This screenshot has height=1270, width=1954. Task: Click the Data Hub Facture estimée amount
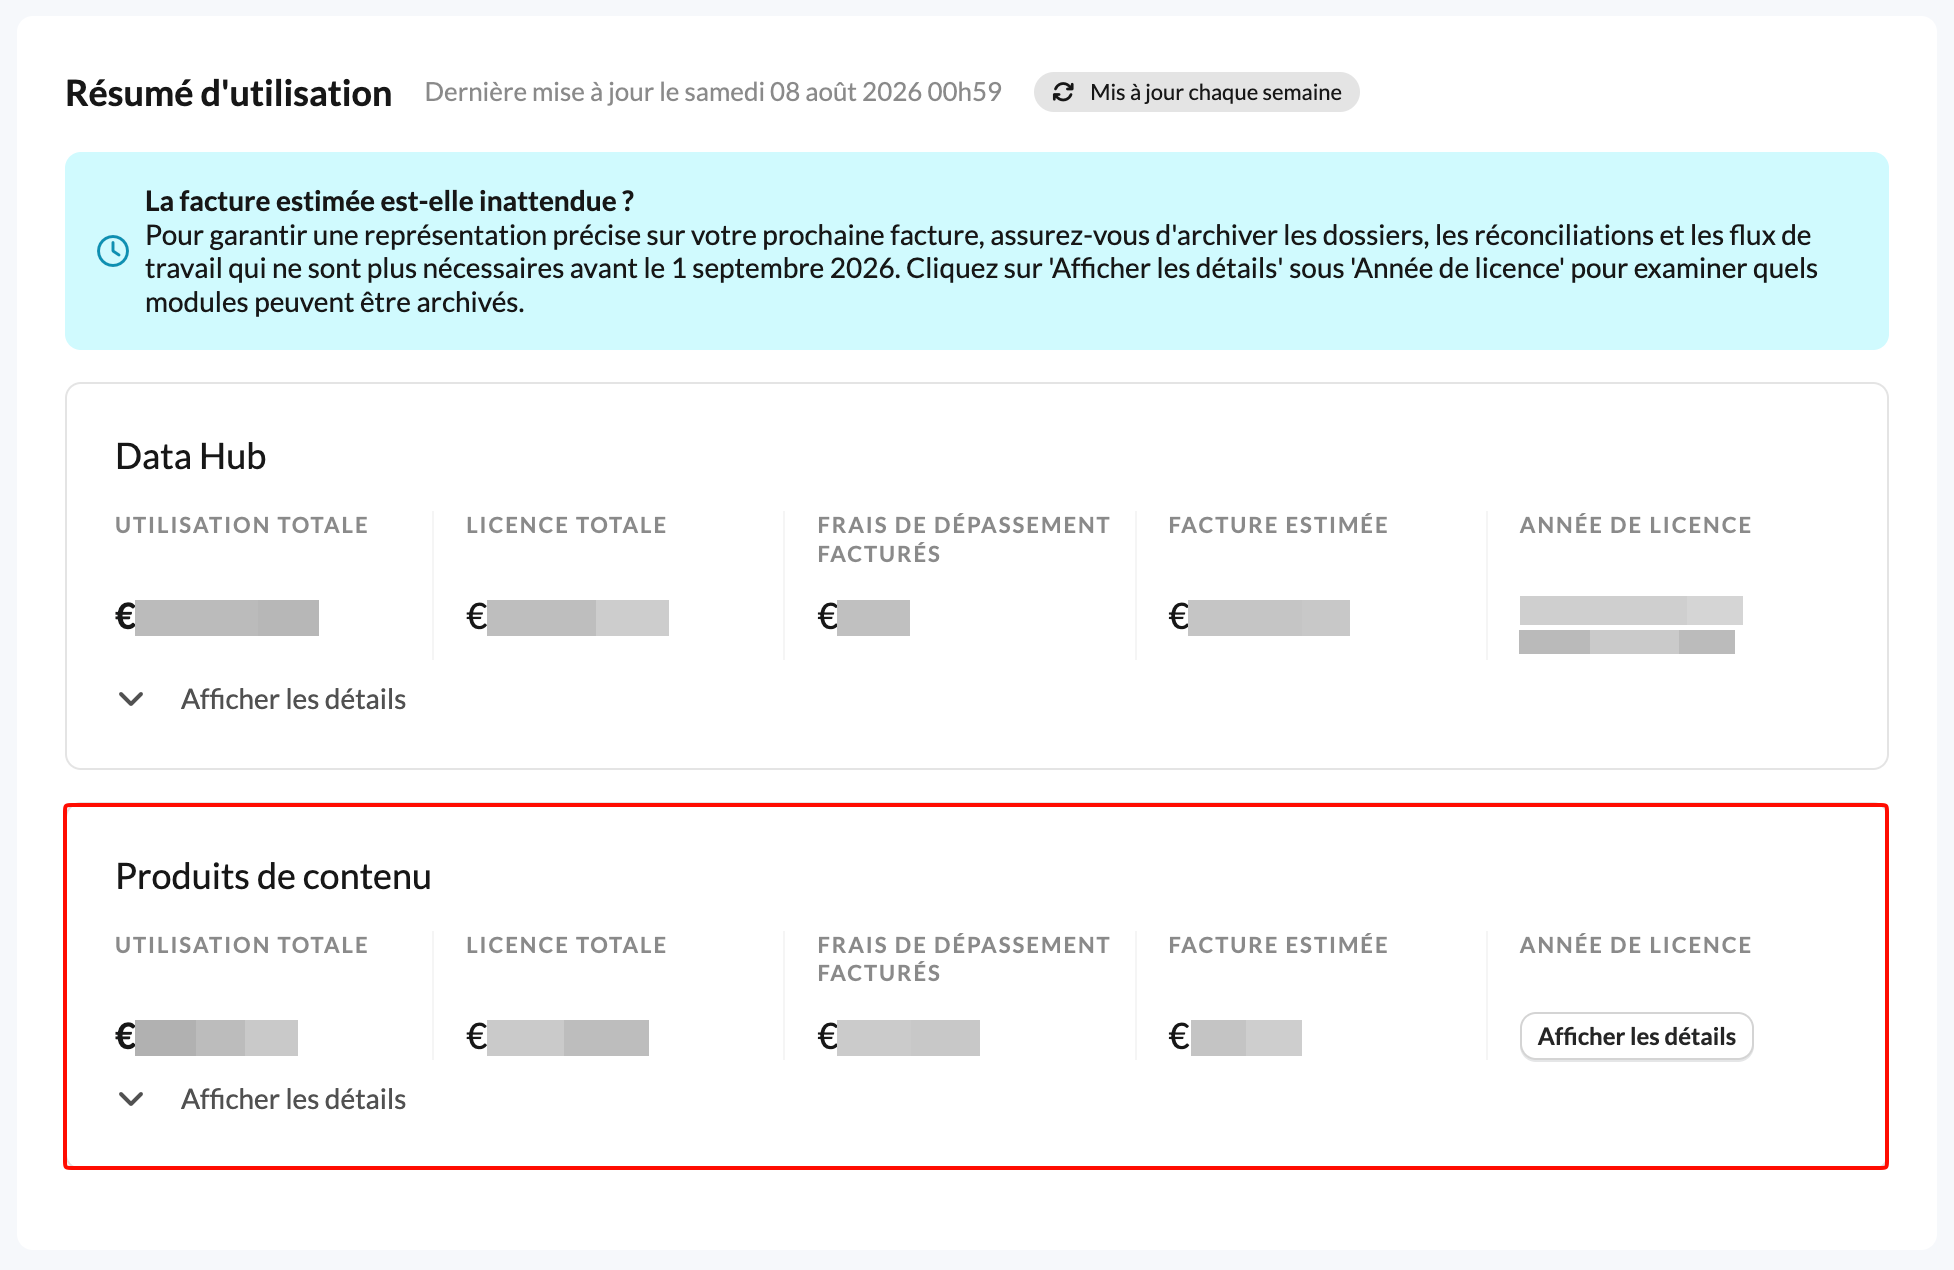[1259, 617]
